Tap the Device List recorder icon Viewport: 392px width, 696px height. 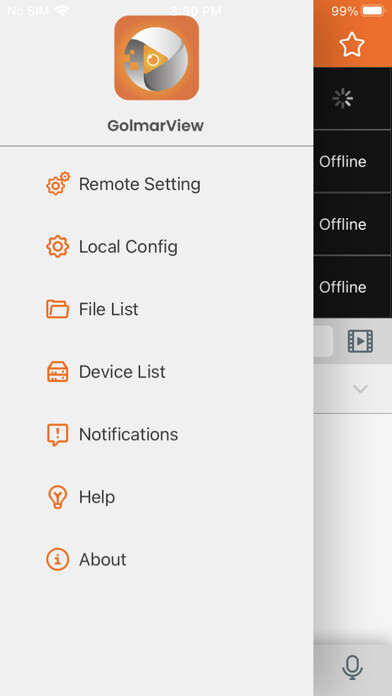click(x=58, y=372)
